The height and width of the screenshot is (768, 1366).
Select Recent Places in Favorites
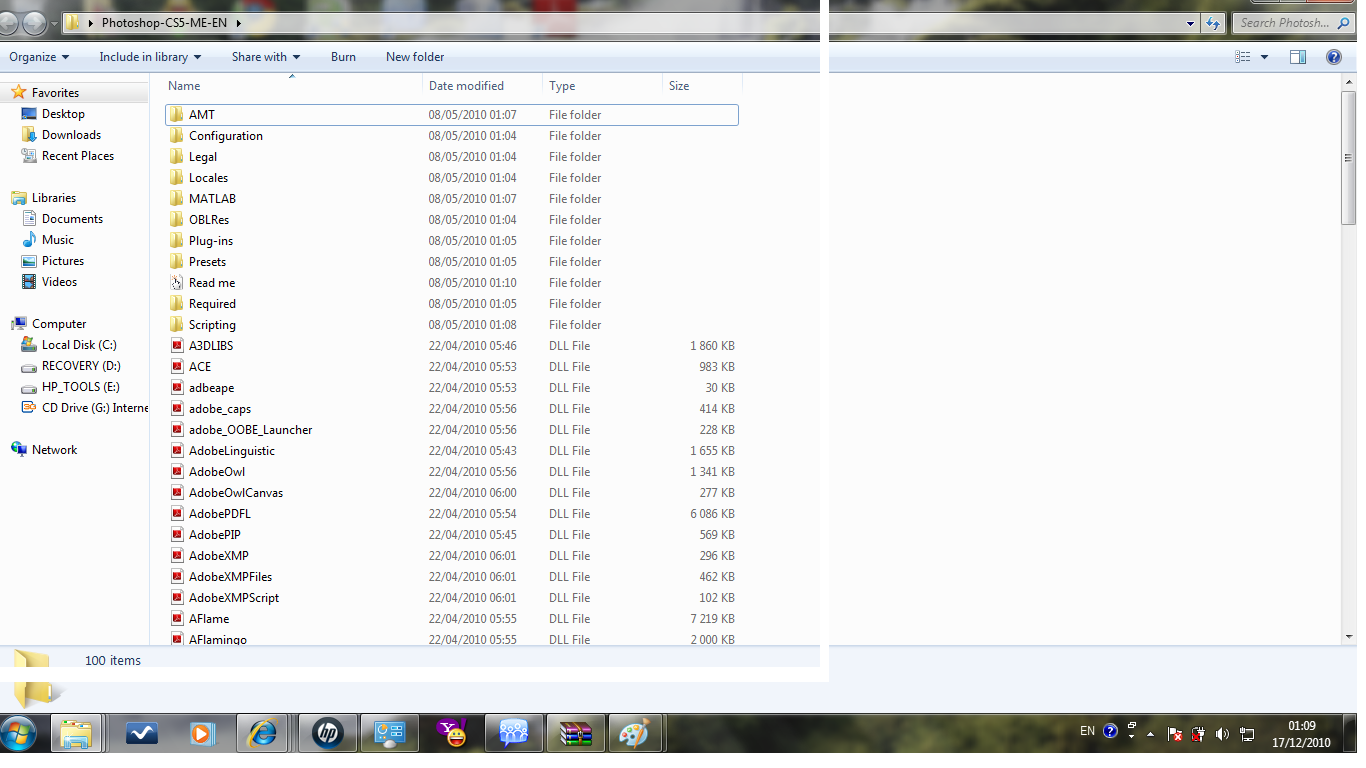tap(78, 156)
